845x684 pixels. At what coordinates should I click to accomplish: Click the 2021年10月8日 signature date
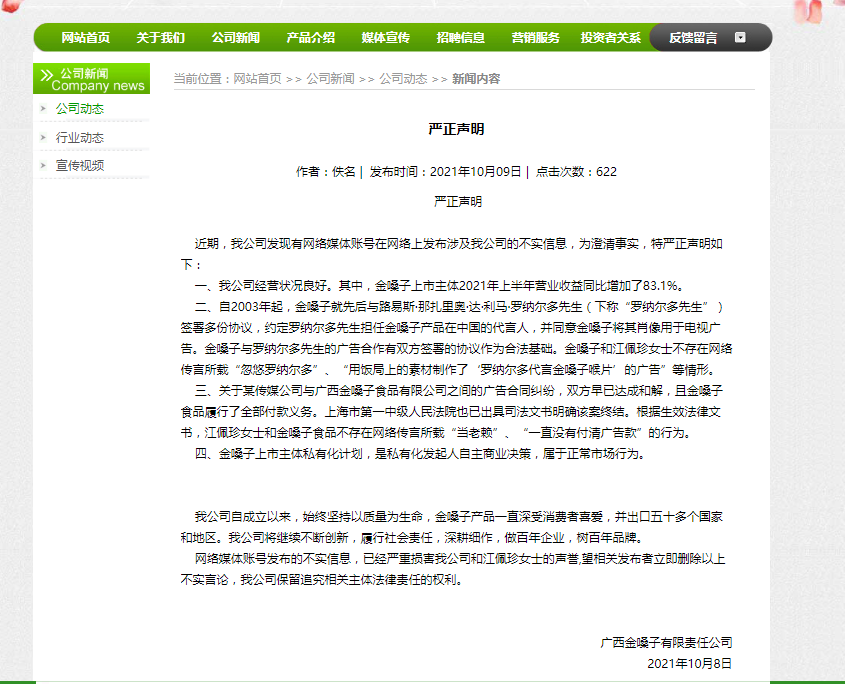coord(689,664)
